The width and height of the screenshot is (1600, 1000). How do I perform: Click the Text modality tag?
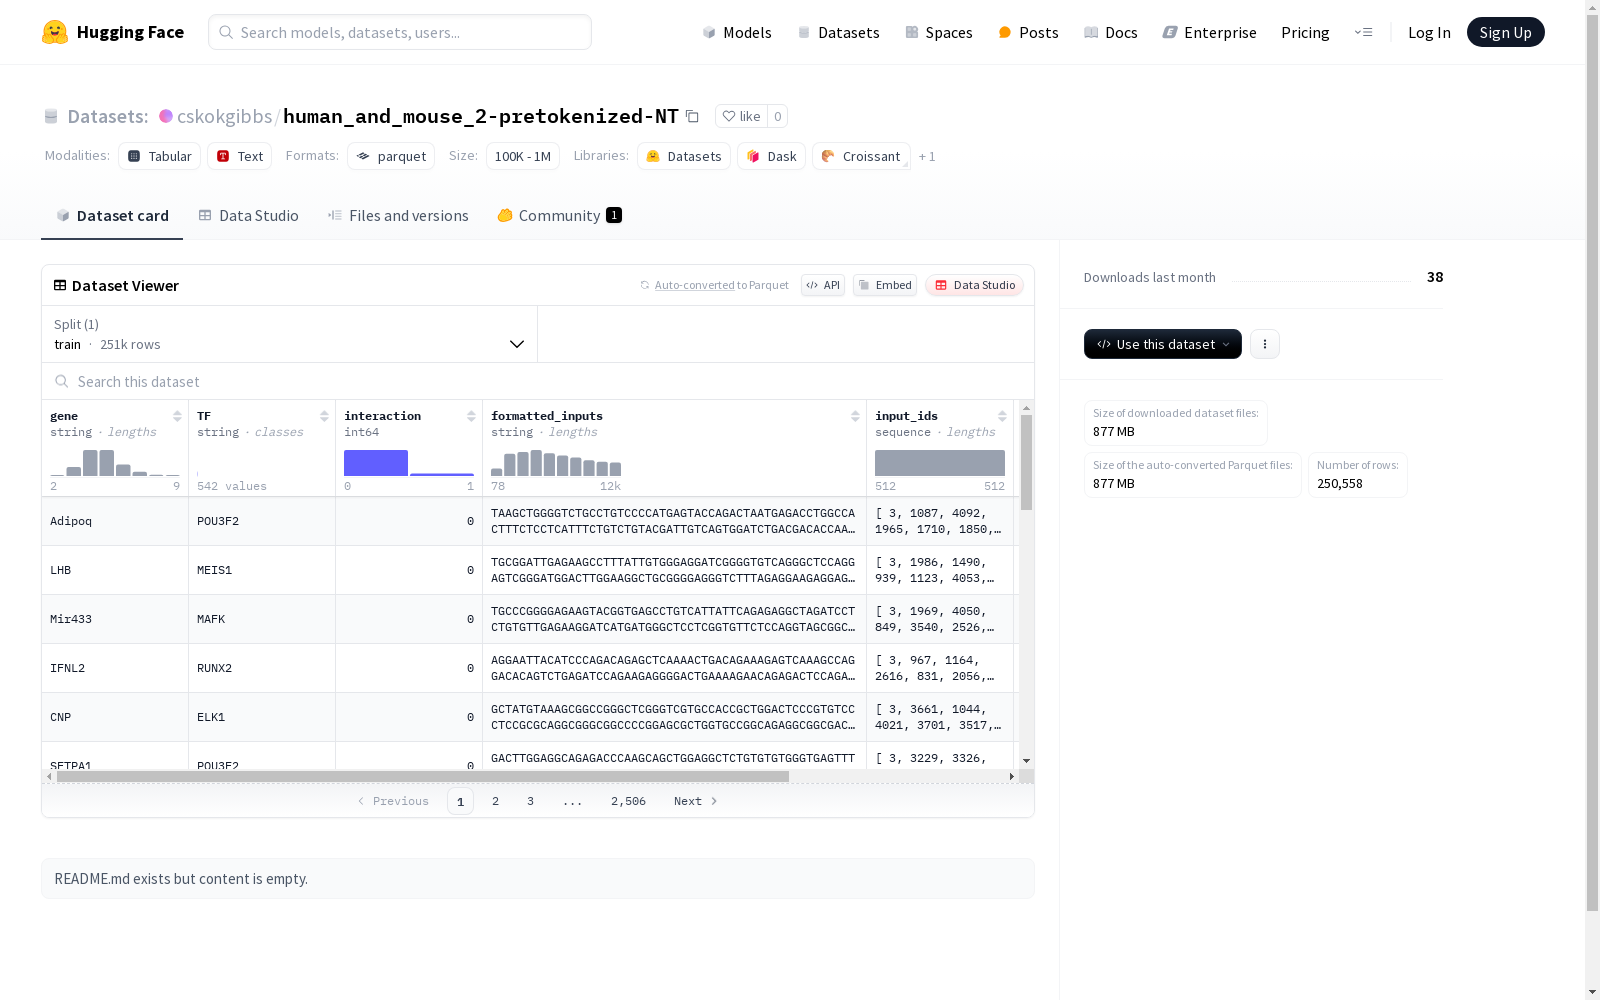[x=240, y=156]
